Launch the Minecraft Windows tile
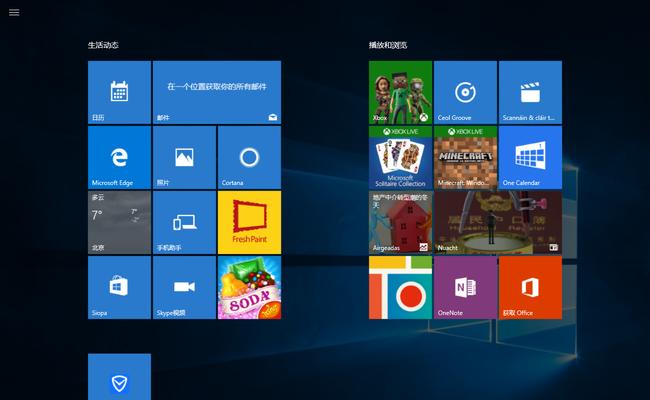The image size is (650, 400). click(x=466, y=158)
